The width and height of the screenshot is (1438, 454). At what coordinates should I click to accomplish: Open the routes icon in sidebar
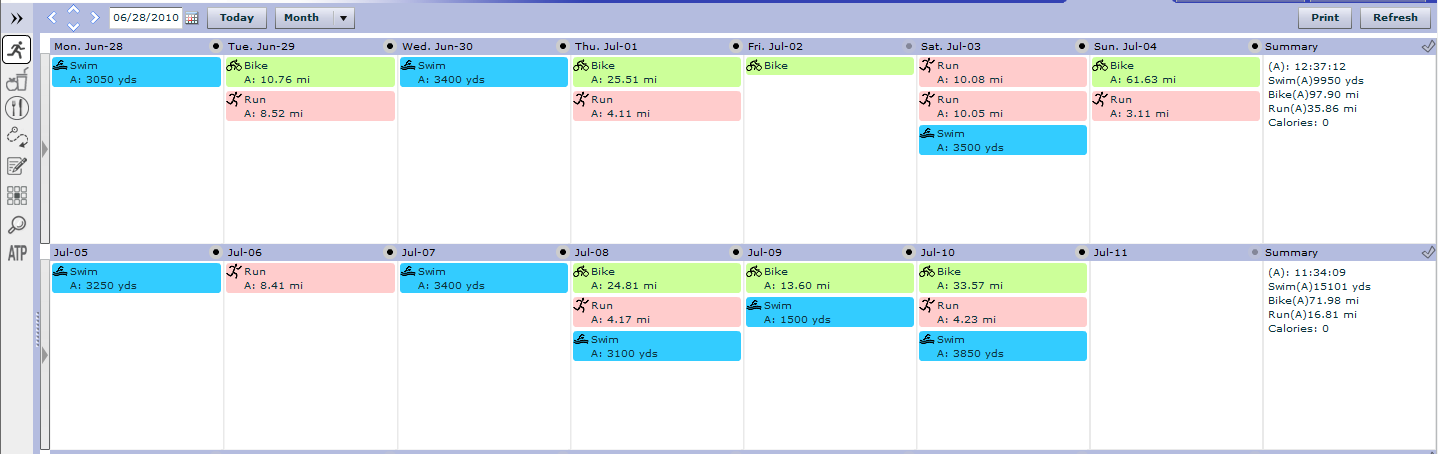[x=16, y=138]
